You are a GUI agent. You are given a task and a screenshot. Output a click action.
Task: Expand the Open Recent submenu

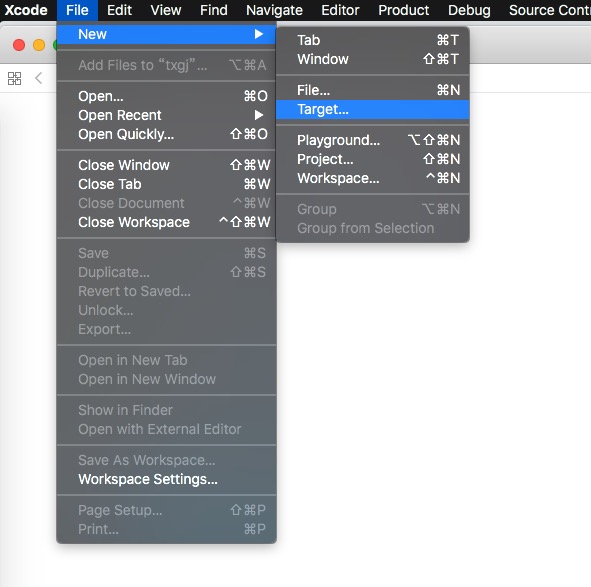(x=259, y=115)
